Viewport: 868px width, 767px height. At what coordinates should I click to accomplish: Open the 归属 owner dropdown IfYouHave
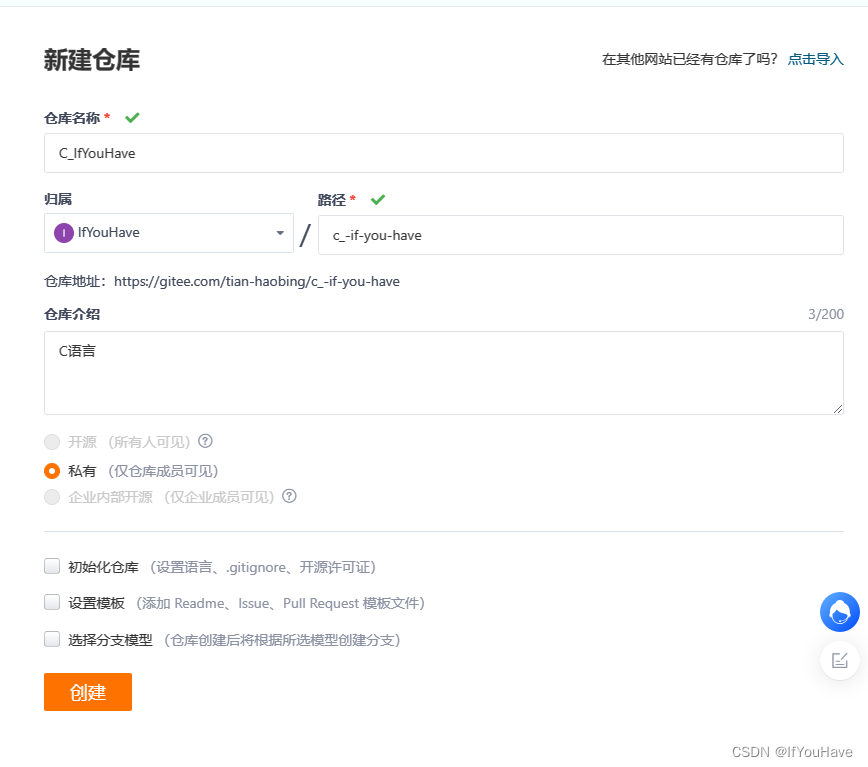click(x=169, y=233)
